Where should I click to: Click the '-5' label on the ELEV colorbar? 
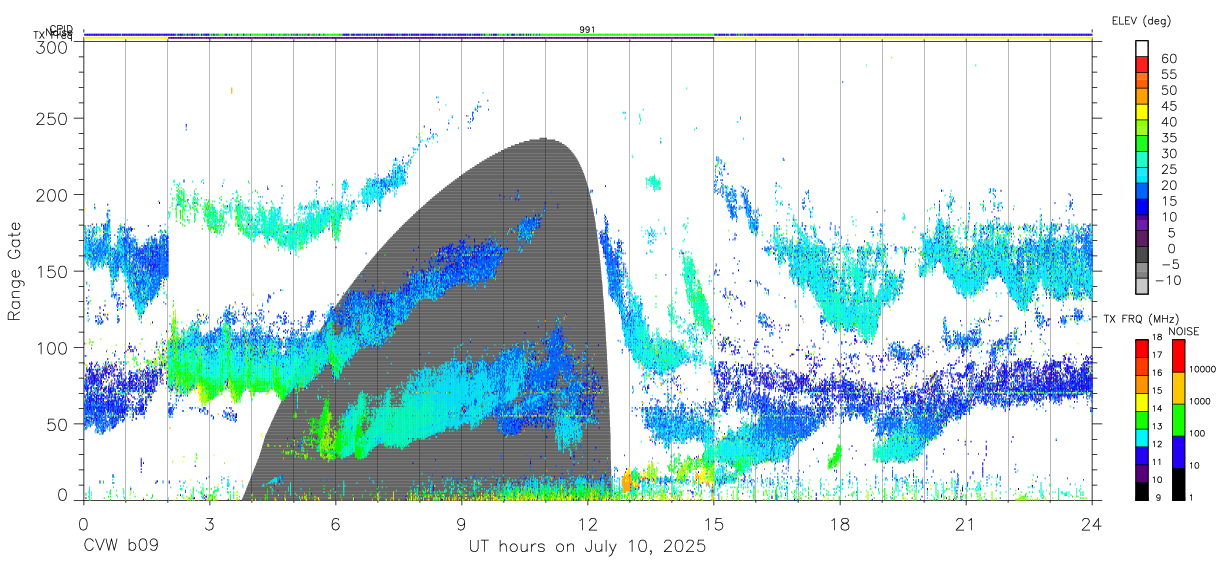coord(1170,264)
